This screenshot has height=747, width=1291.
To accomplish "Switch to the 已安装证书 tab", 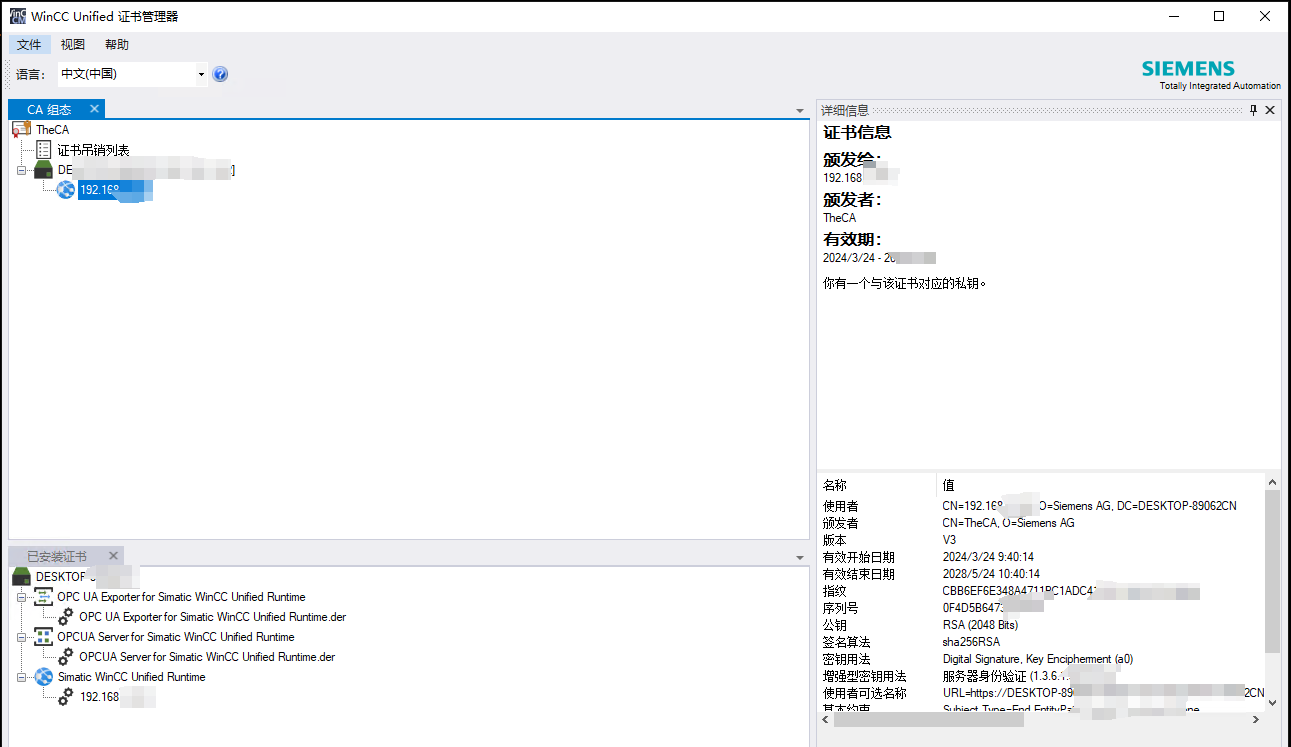I will [x=57, y=557].
